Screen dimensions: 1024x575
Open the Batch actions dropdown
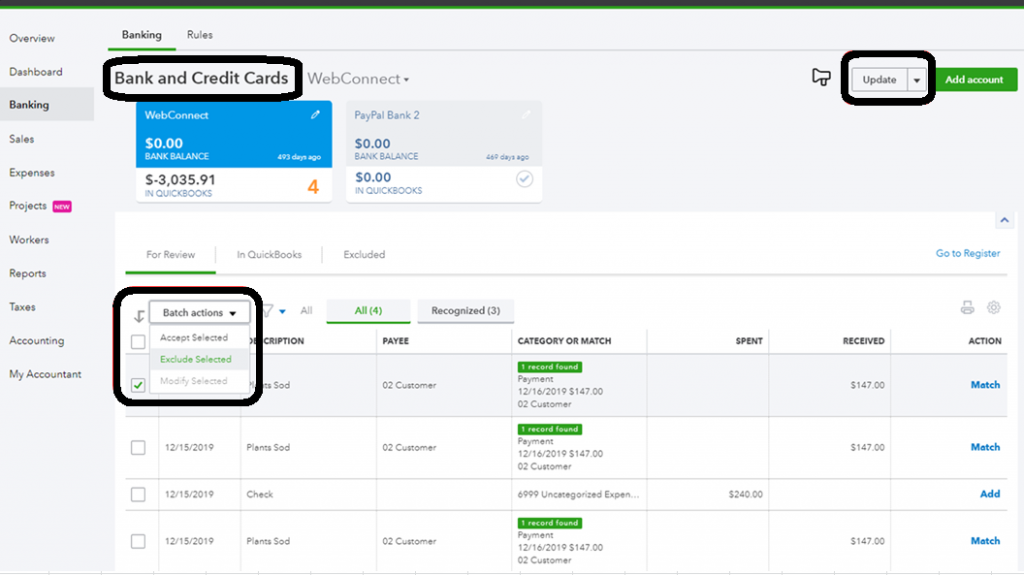(199, 312)
